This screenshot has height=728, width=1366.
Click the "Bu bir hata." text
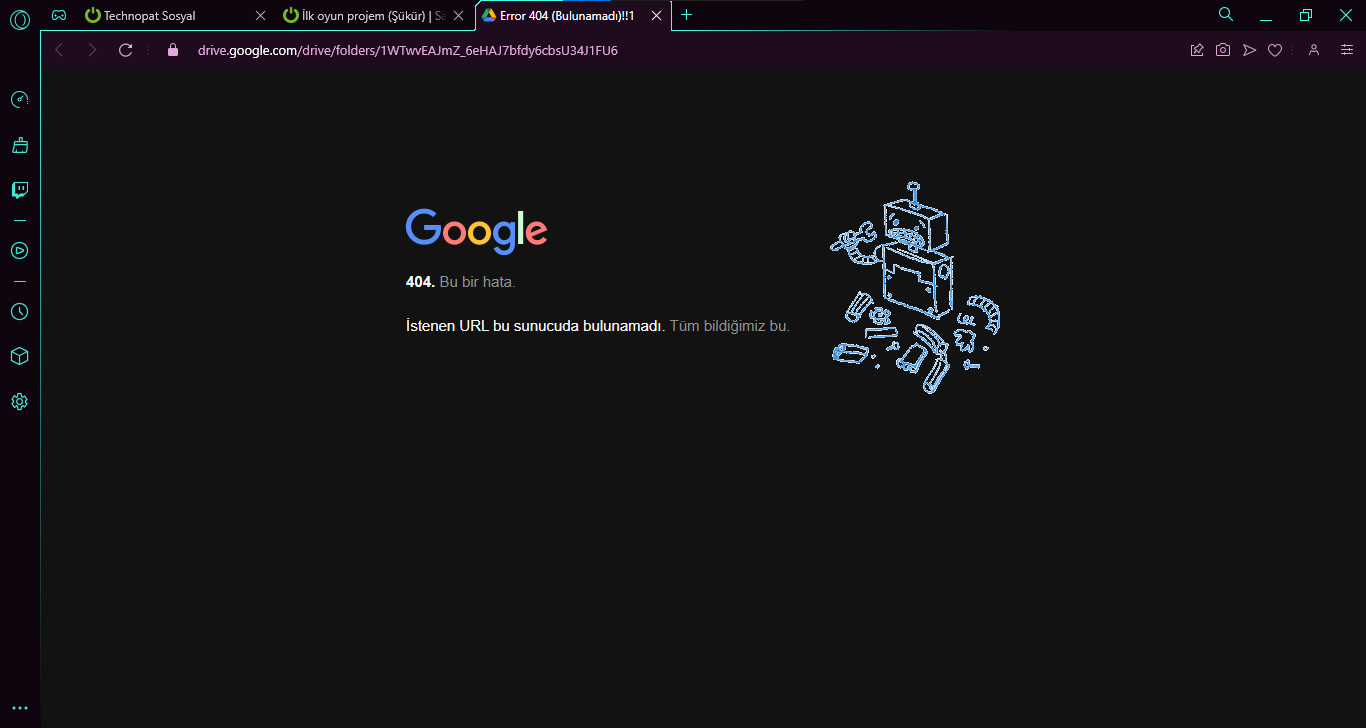pyautogui.click(x=478, y=282)
